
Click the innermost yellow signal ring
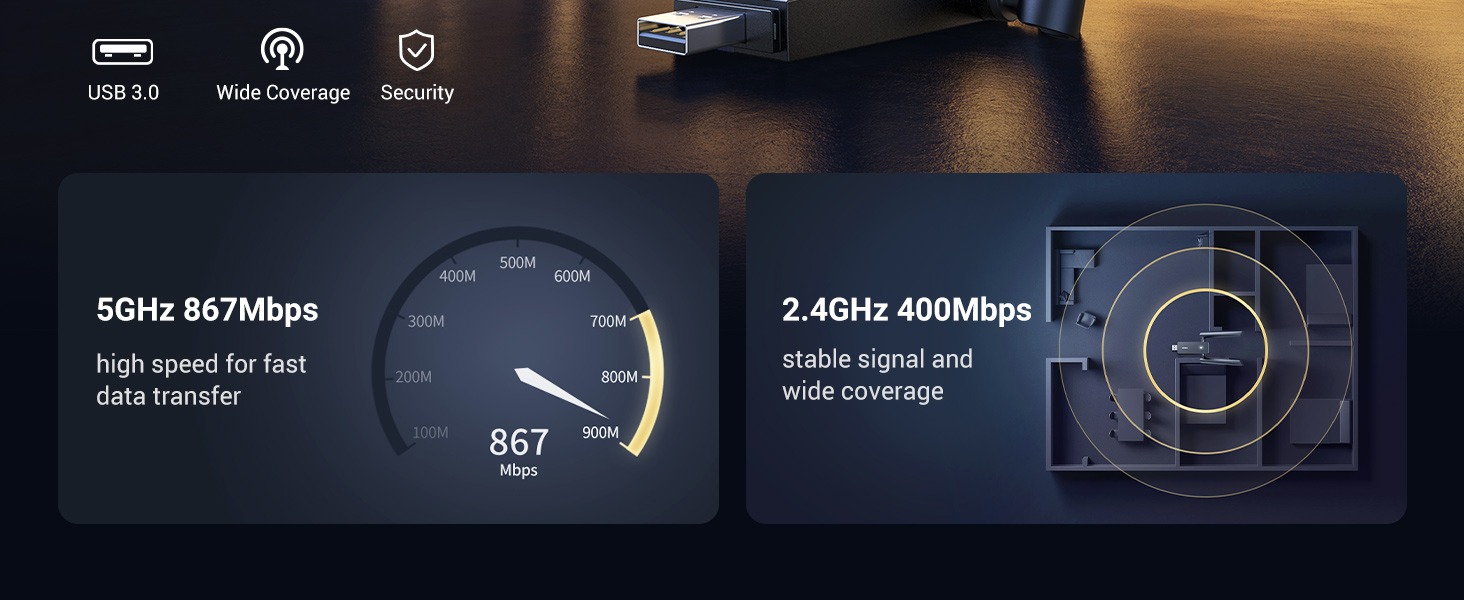pos(1205,350)
